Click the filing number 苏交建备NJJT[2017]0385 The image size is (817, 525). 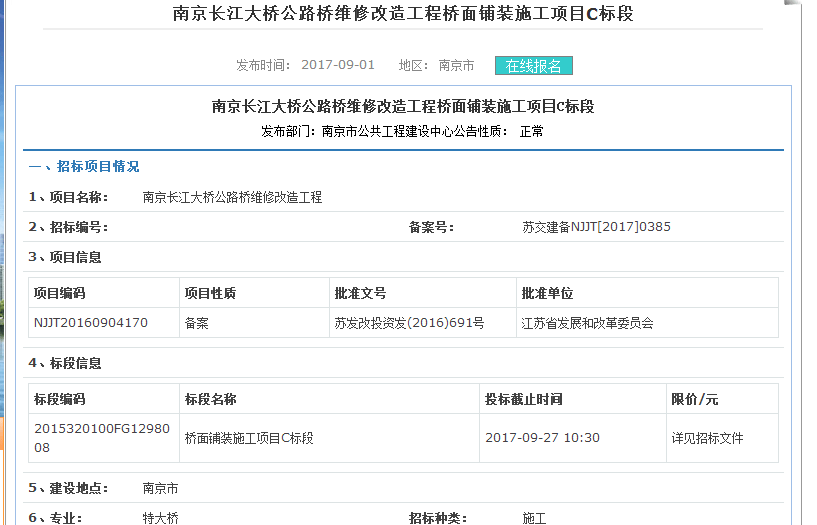point(596,227)
